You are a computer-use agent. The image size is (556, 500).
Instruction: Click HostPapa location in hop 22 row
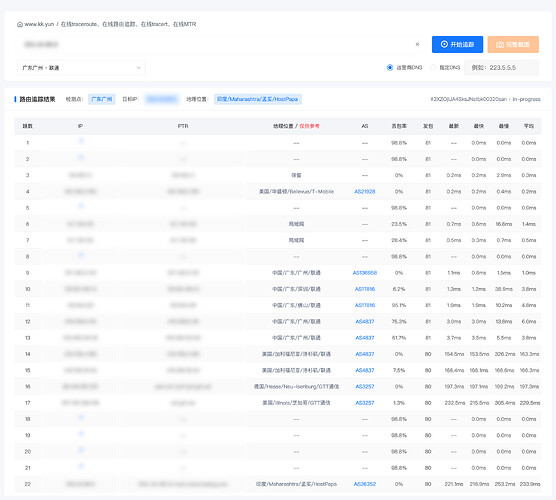pos(296,484)
